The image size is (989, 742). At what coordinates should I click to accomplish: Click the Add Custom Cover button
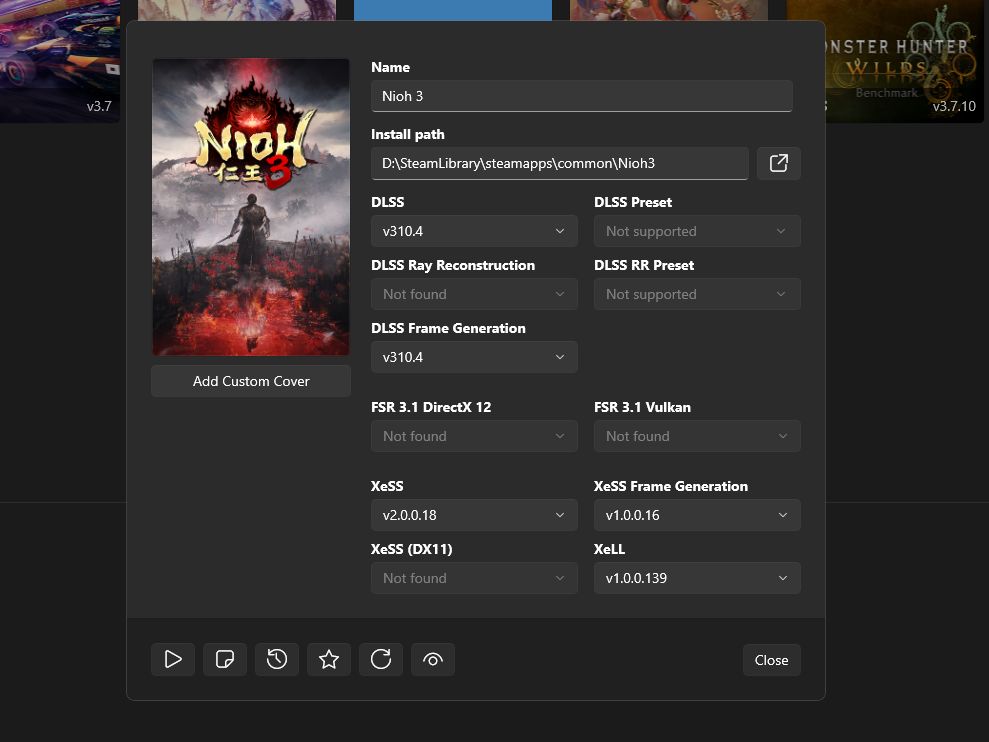click(x=251, y=381)
